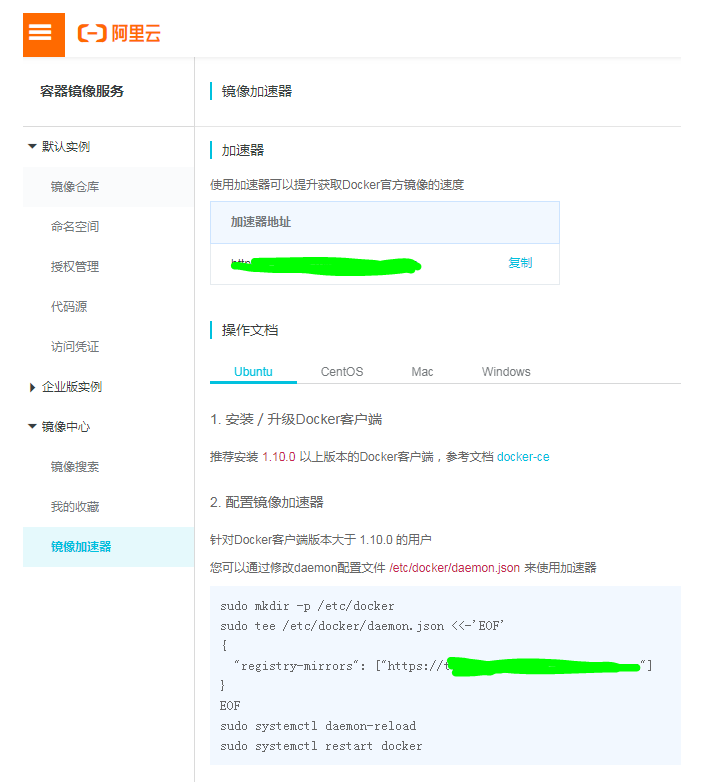
Task: Click the 'sudo systemctl restart docker' line
Action: 321,746
